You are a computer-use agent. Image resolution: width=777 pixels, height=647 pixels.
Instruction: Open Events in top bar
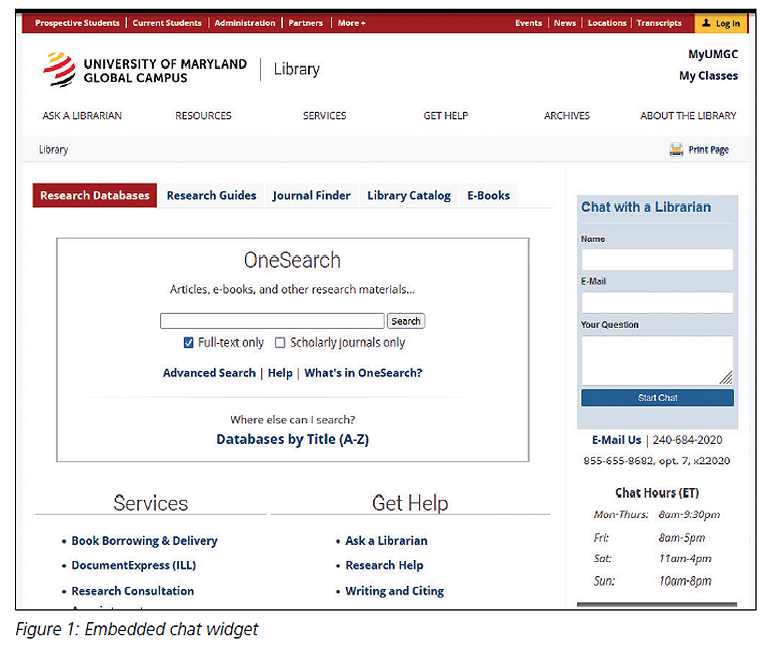coord(528,23)
